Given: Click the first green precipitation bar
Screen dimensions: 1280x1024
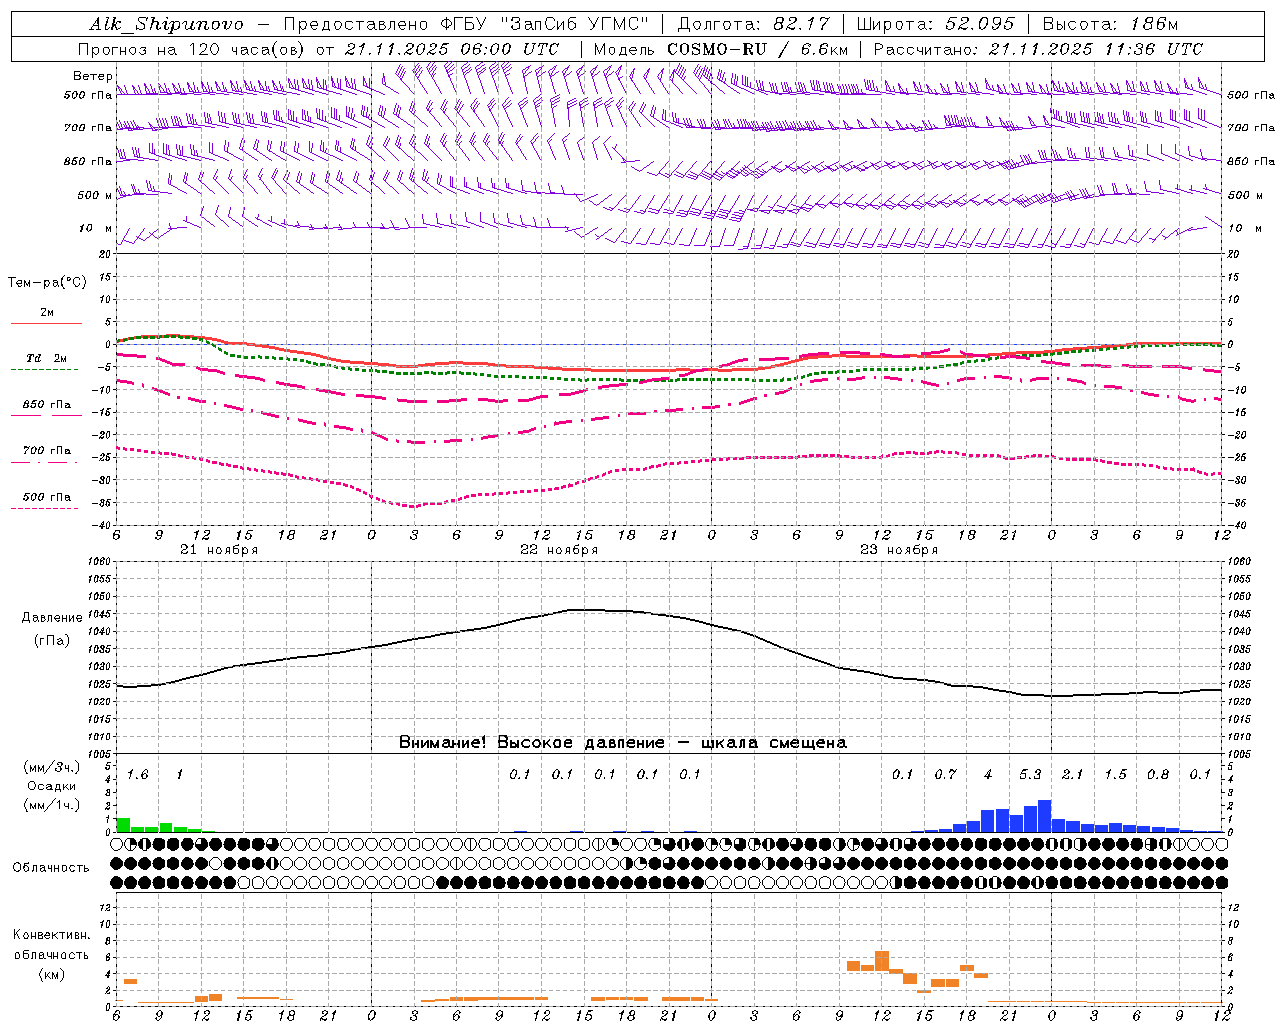Looking at the screenshot, I should 123,825.
